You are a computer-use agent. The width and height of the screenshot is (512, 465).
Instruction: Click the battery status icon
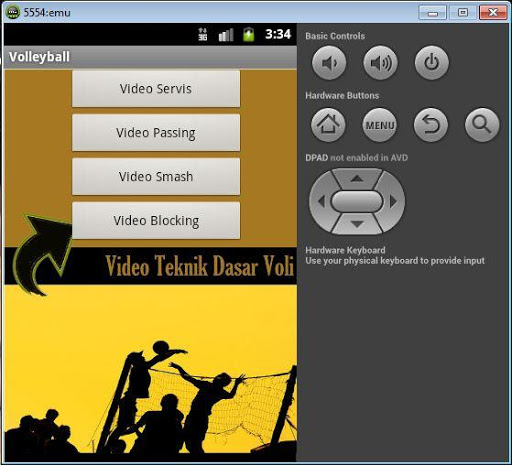(x=249, y=34)
